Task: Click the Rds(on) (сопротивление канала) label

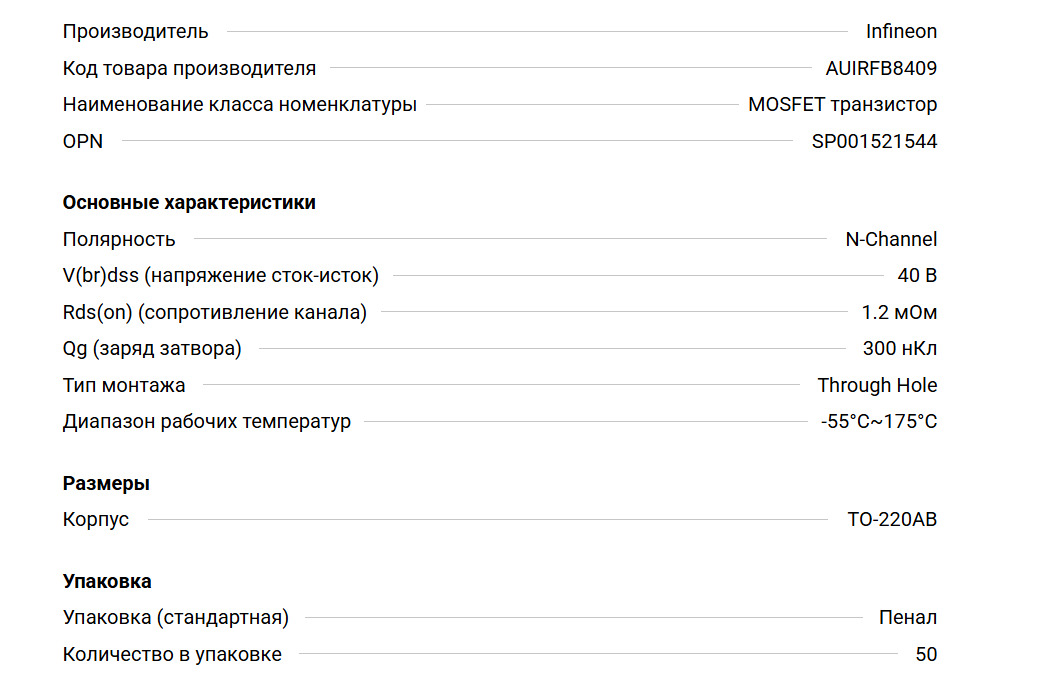Action: 214,312
